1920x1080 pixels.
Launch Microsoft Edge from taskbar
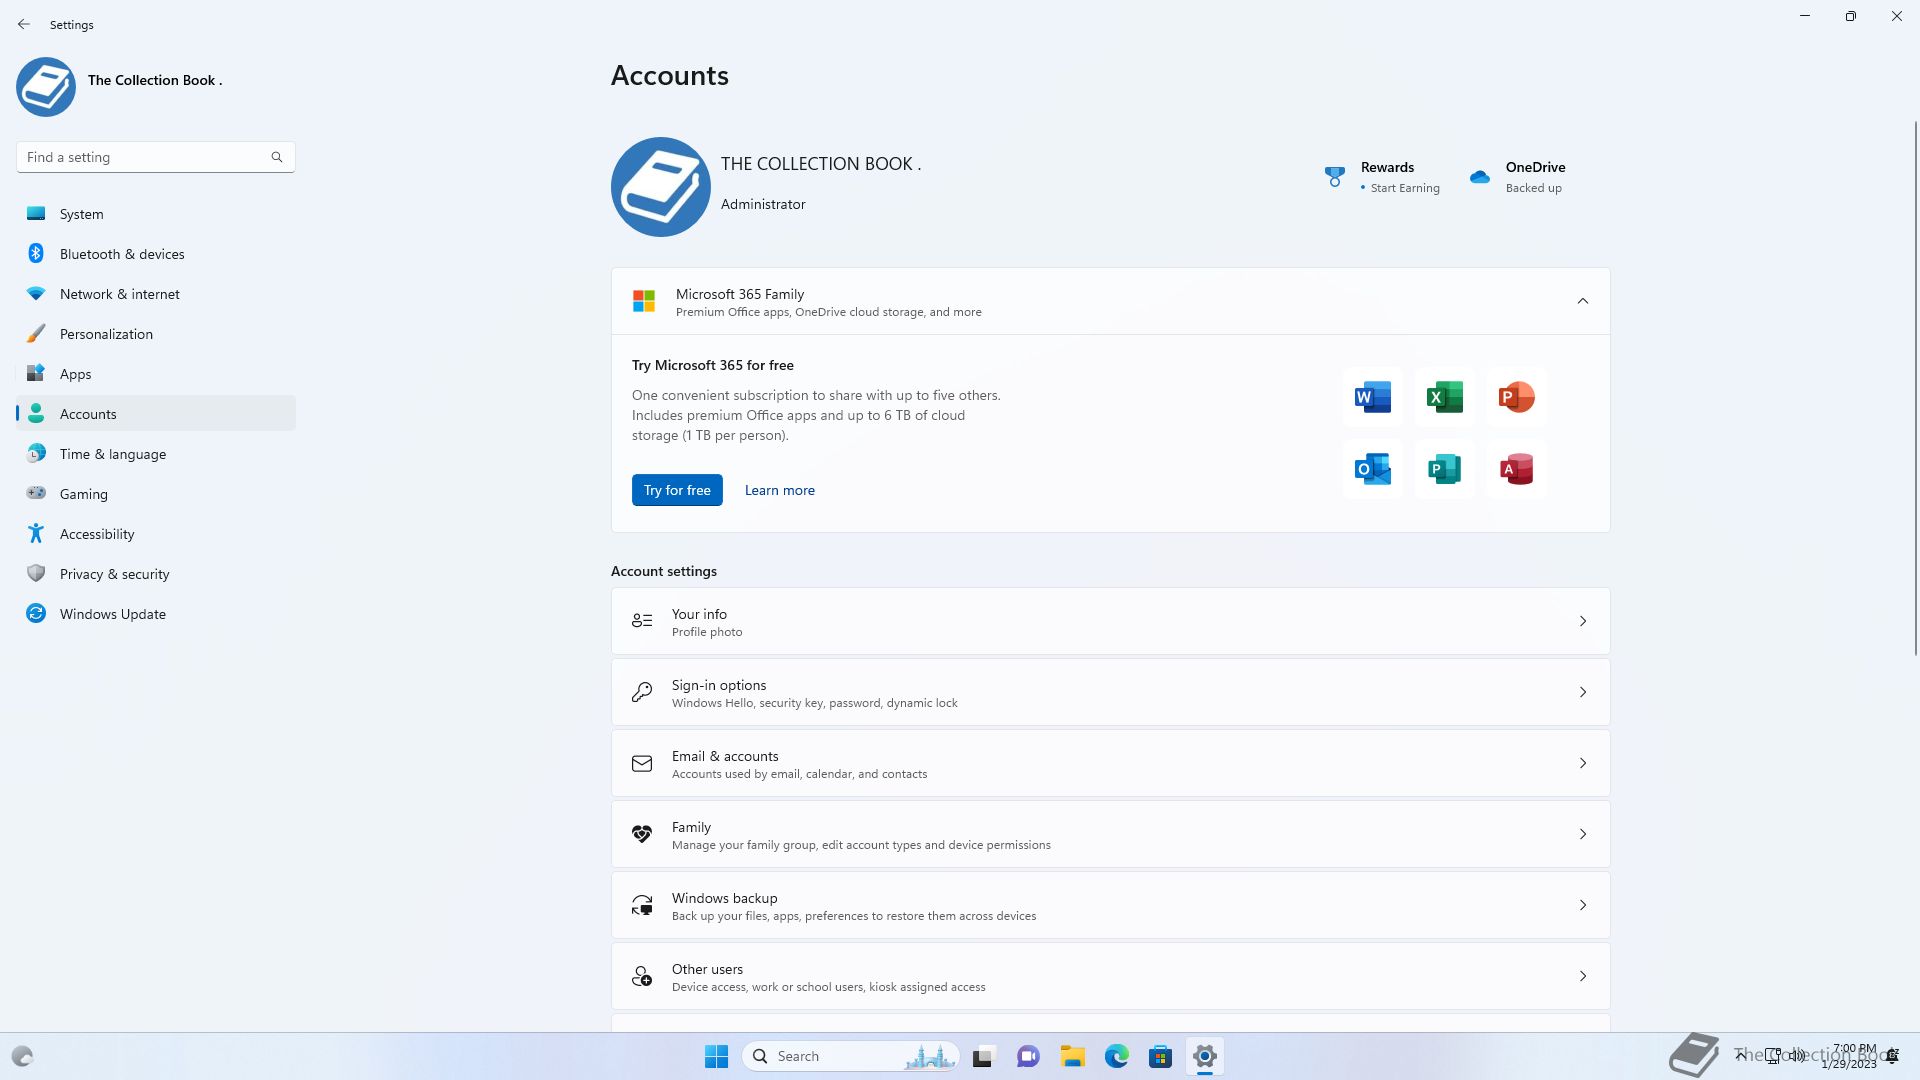pyautogui.click(x=1116, y=1056)
